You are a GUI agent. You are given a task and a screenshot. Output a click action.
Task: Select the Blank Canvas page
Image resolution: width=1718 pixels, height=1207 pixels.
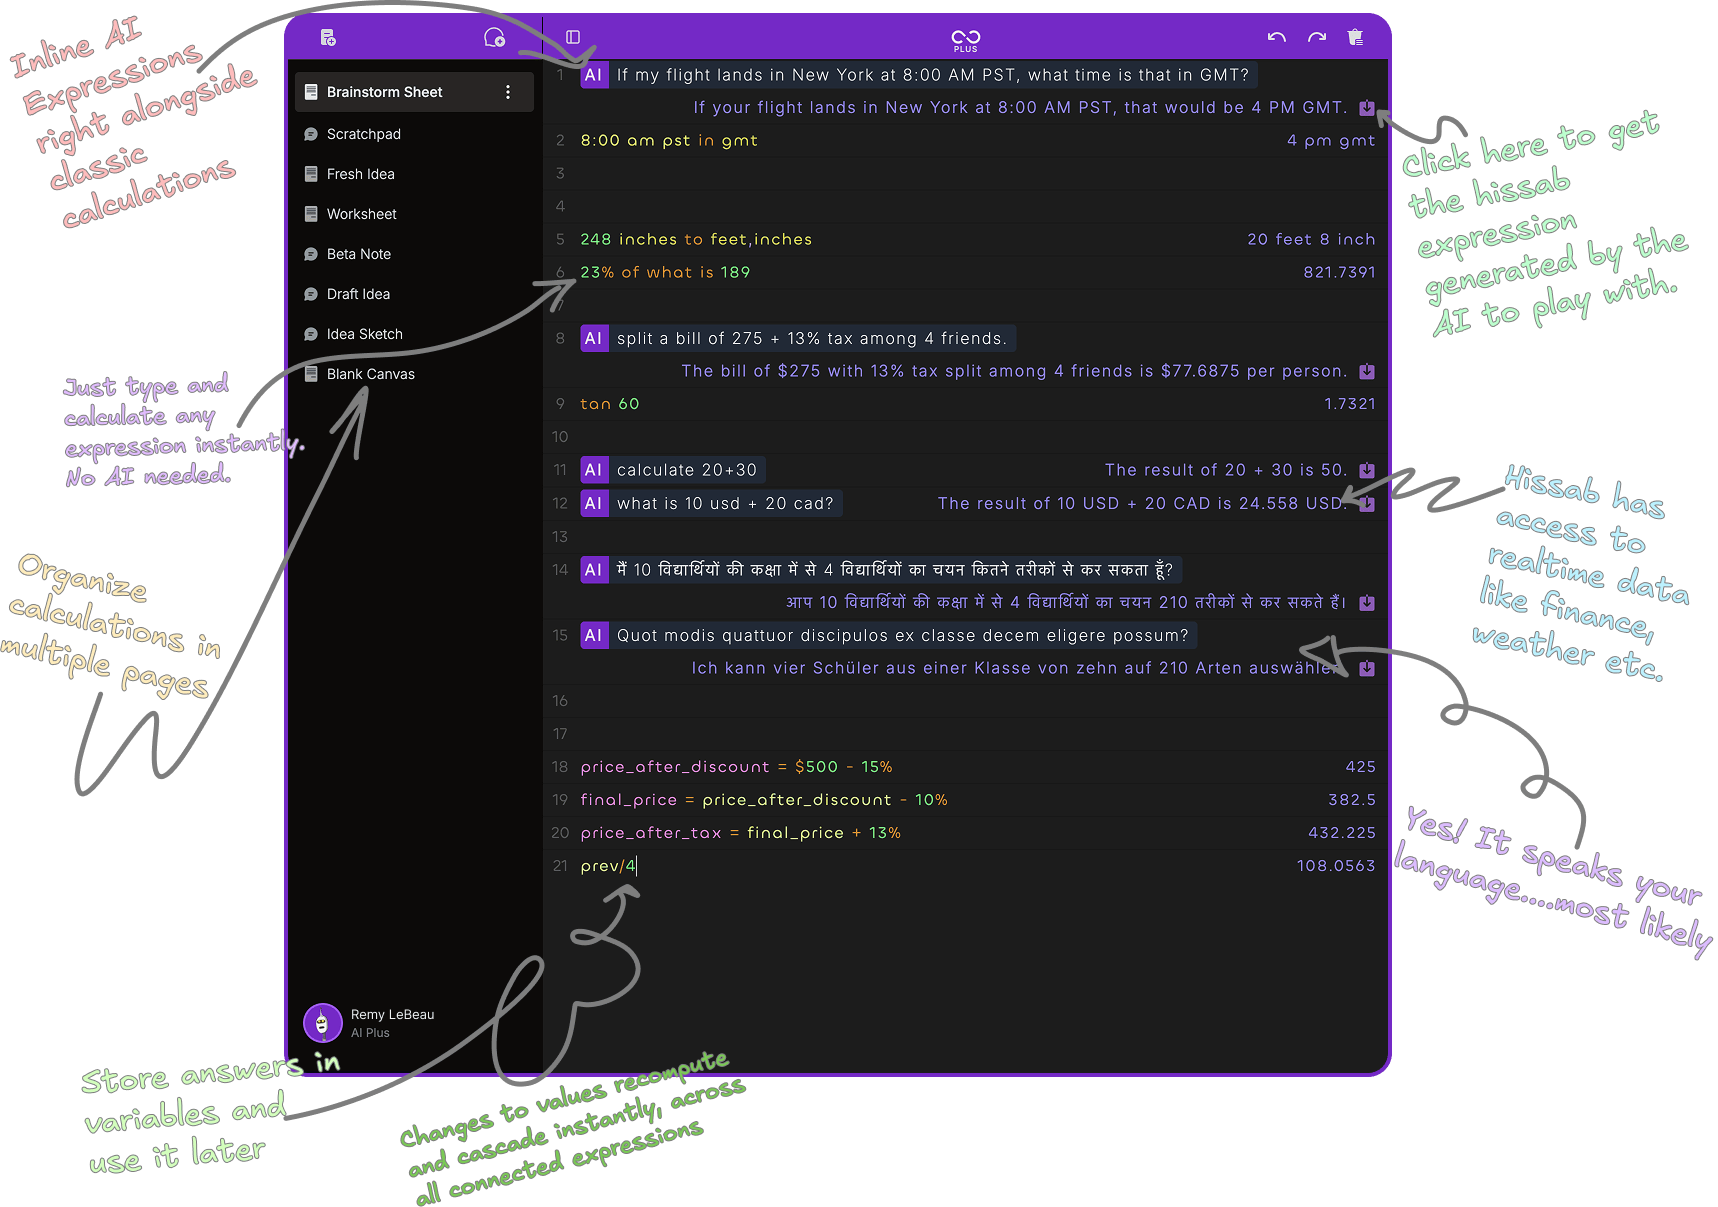(x=370, y=374)
